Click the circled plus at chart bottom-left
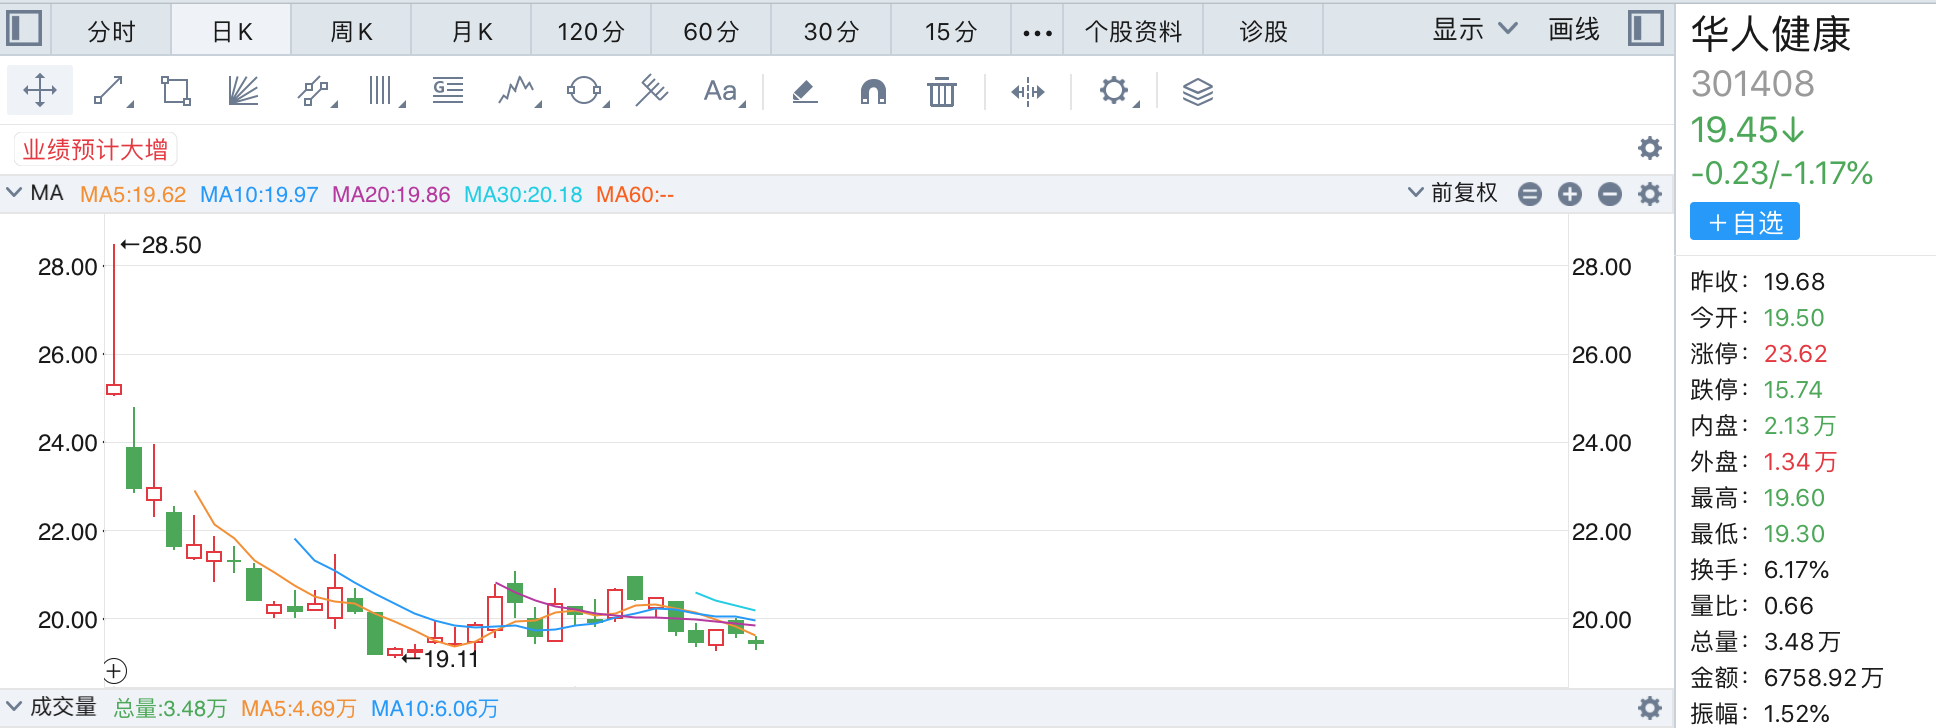Screen dimensions: 1936x728 point(115,671)
